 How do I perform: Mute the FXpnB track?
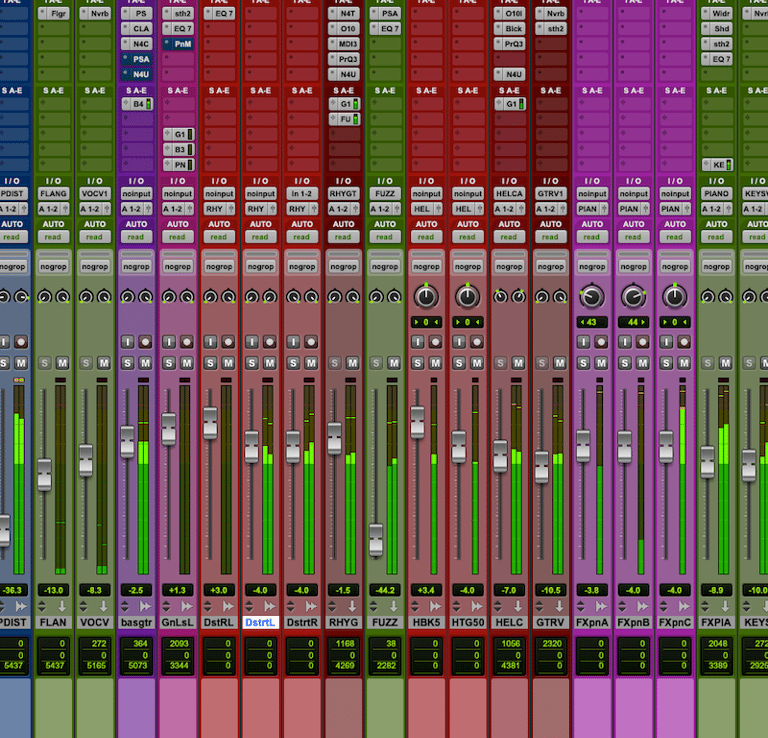click(x=643, y=363)
